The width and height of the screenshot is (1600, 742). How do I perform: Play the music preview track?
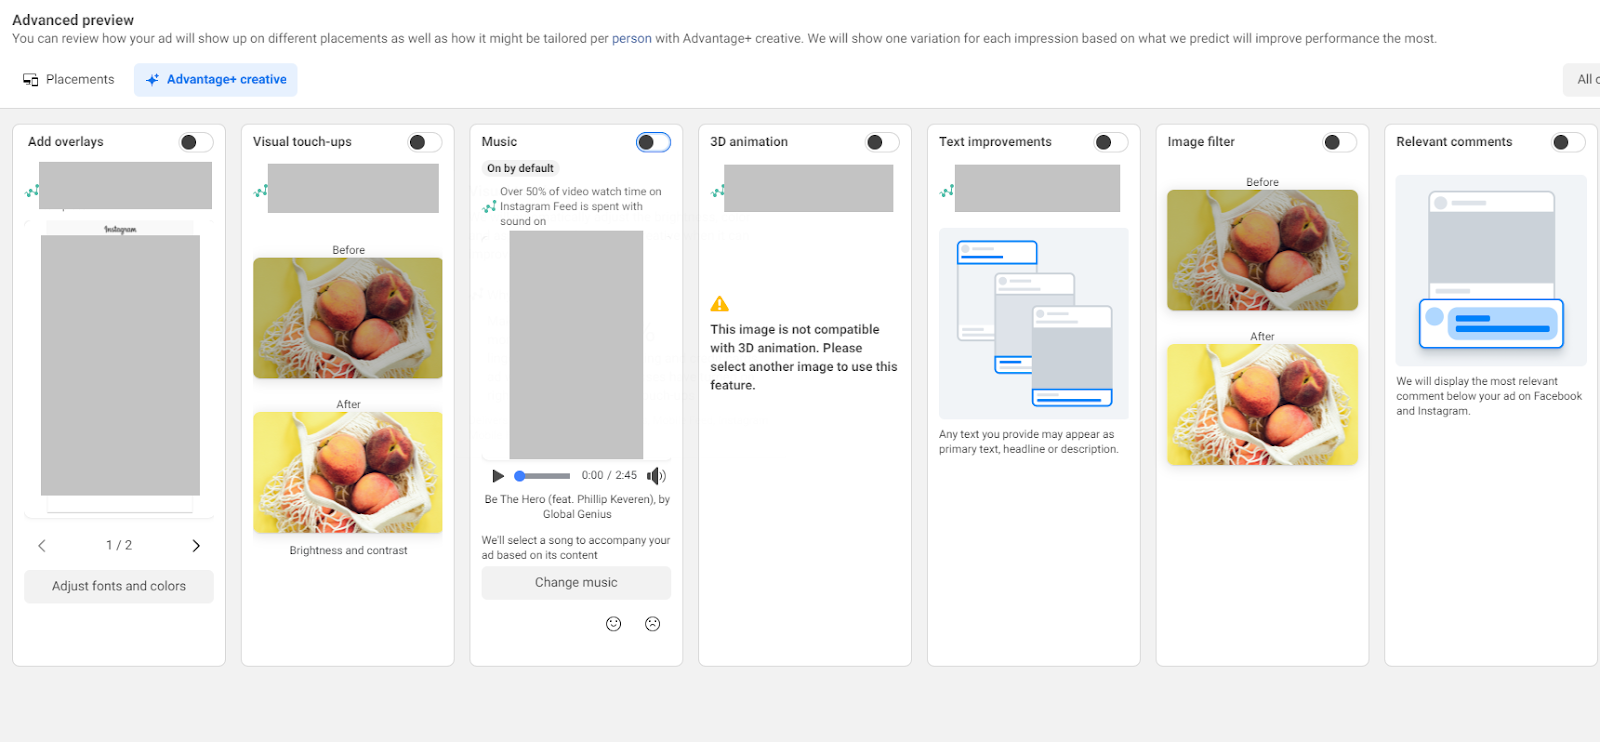pyautogui.click(x=498, y=476)
